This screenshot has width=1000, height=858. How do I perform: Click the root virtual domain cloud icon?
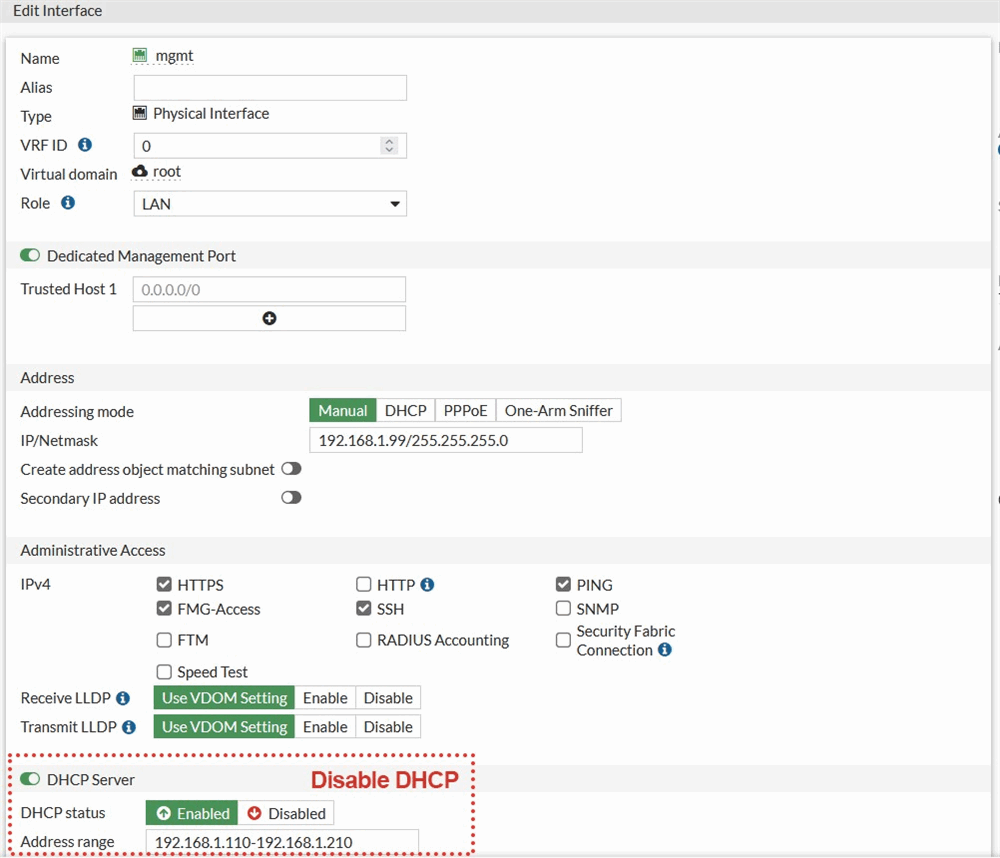[x=140, y=172]
